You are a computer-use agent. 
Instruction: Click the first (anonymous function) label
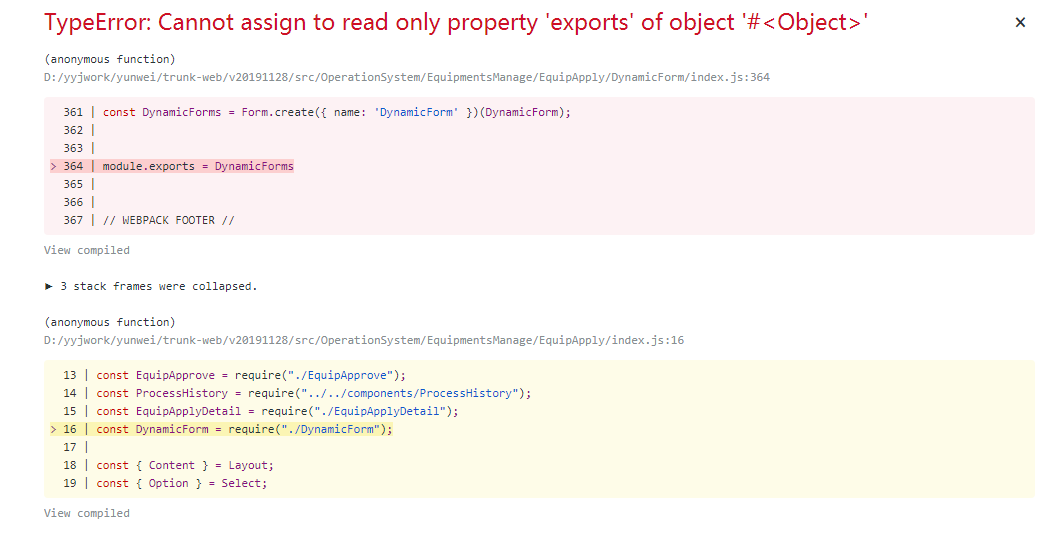click(x=110, y=59)
